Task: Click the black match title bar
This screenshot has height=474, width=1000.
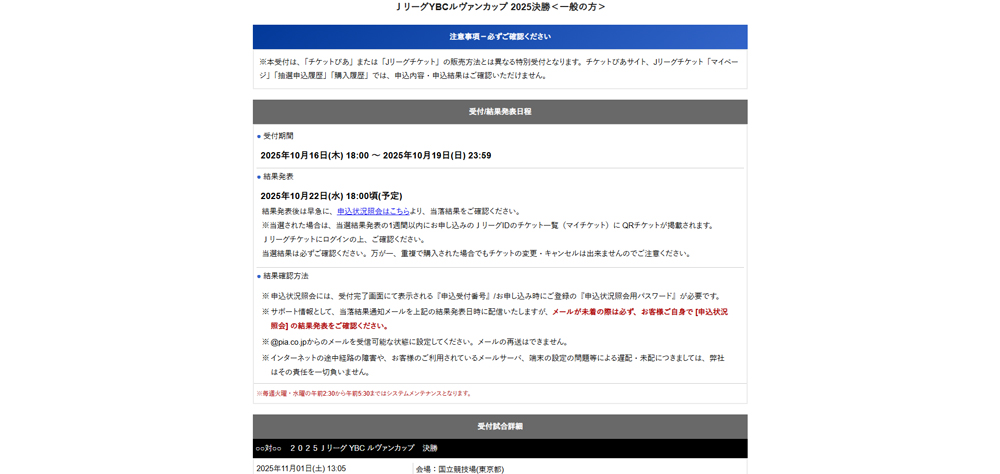Action: (x=499, y=449)
